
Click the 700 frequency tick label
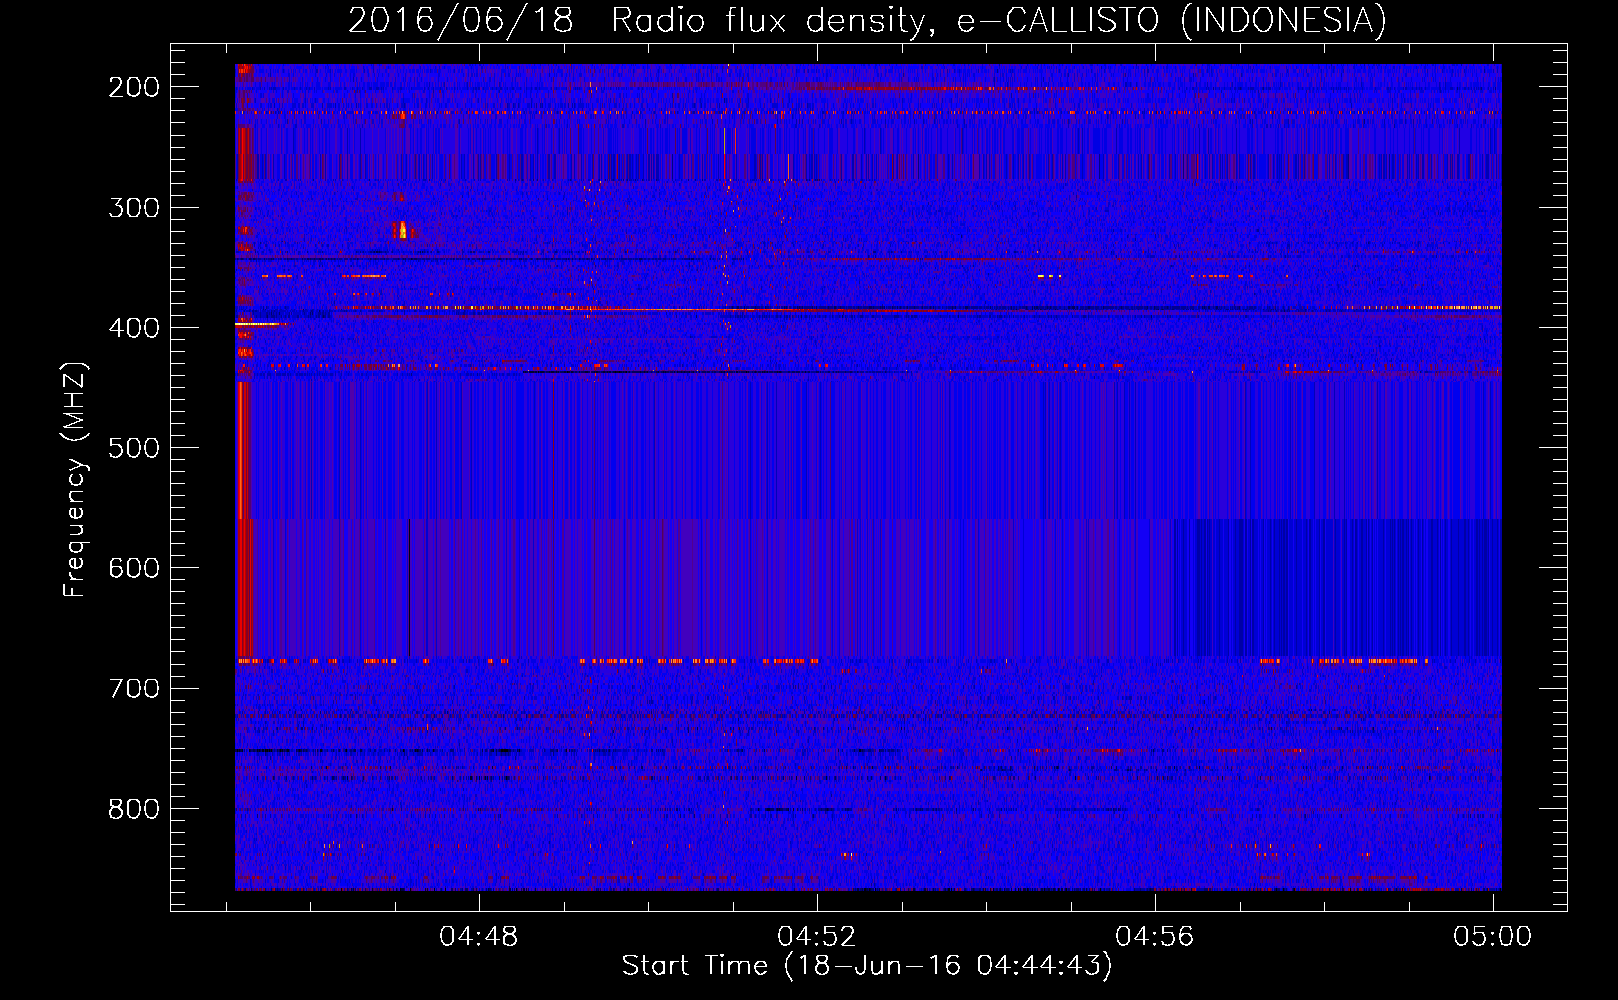[134, 688]
